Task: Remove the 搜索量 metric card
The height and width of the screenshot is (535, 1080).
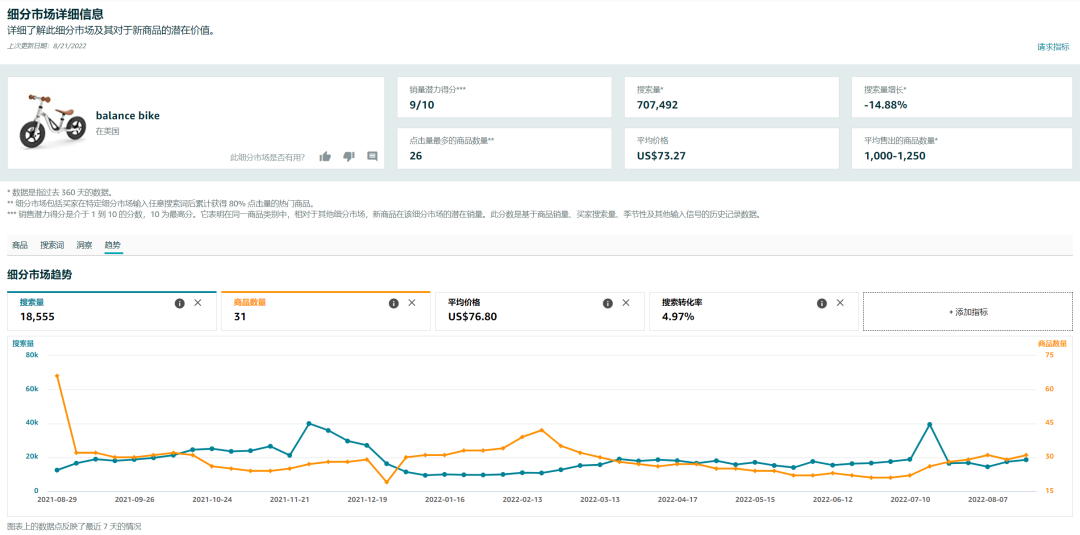Action: [x=198, y=303]
